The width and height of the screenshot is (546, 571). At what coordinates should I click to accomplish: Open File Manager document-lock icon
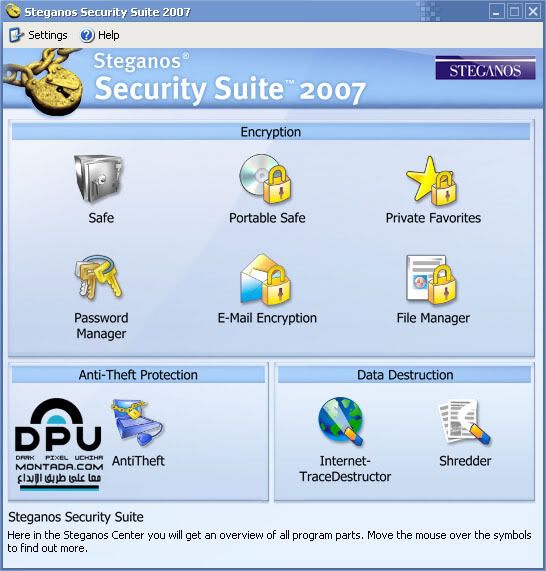[x=432, y=279]
